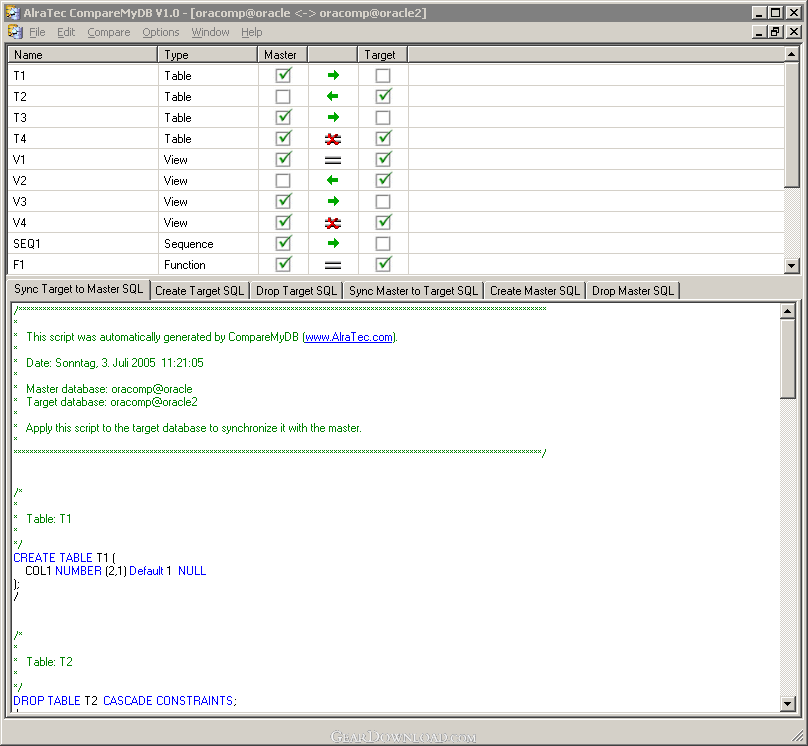Restore the inner child window
The image size is (808, 746).
(775, 32)
